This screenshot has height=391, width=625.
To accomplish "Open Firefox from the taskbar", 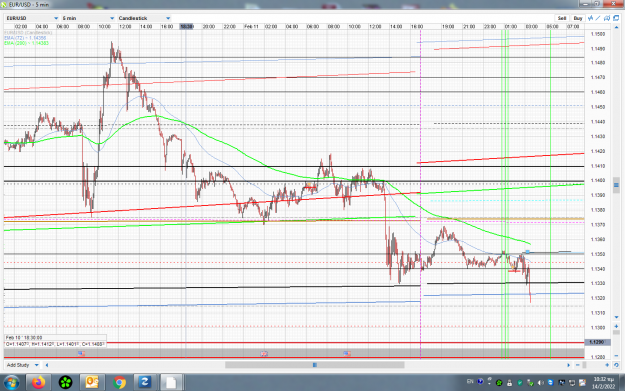I will [x=39, y=383].
